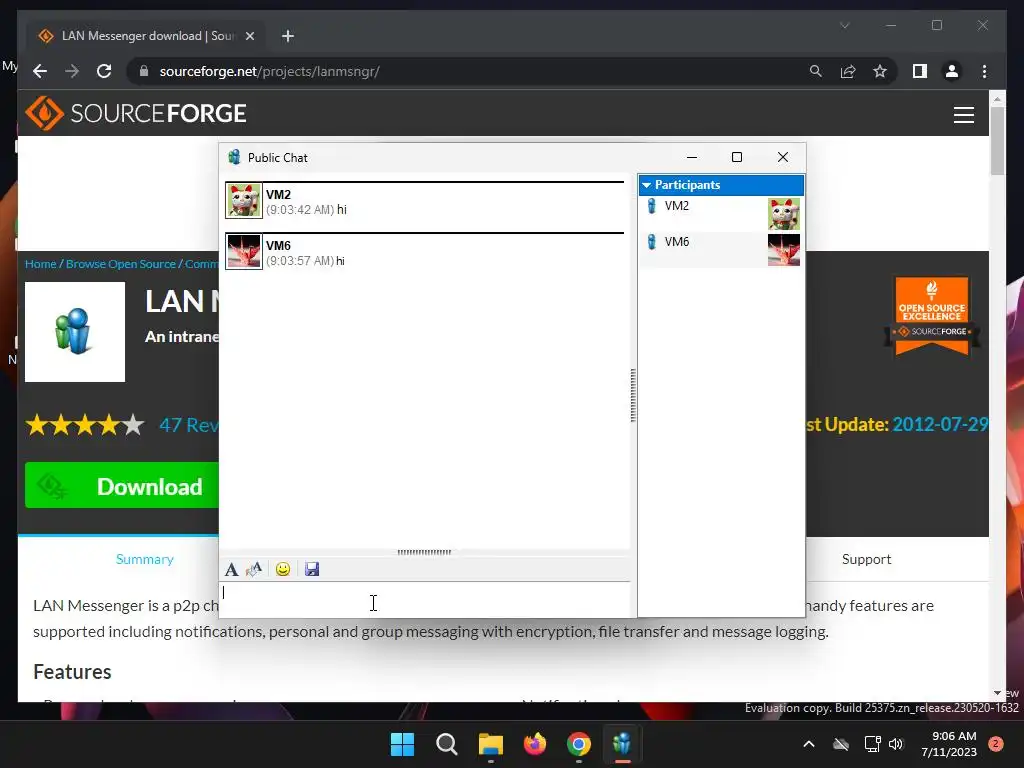Open File Explorer from the taskbar

click(x=490, y=744)
